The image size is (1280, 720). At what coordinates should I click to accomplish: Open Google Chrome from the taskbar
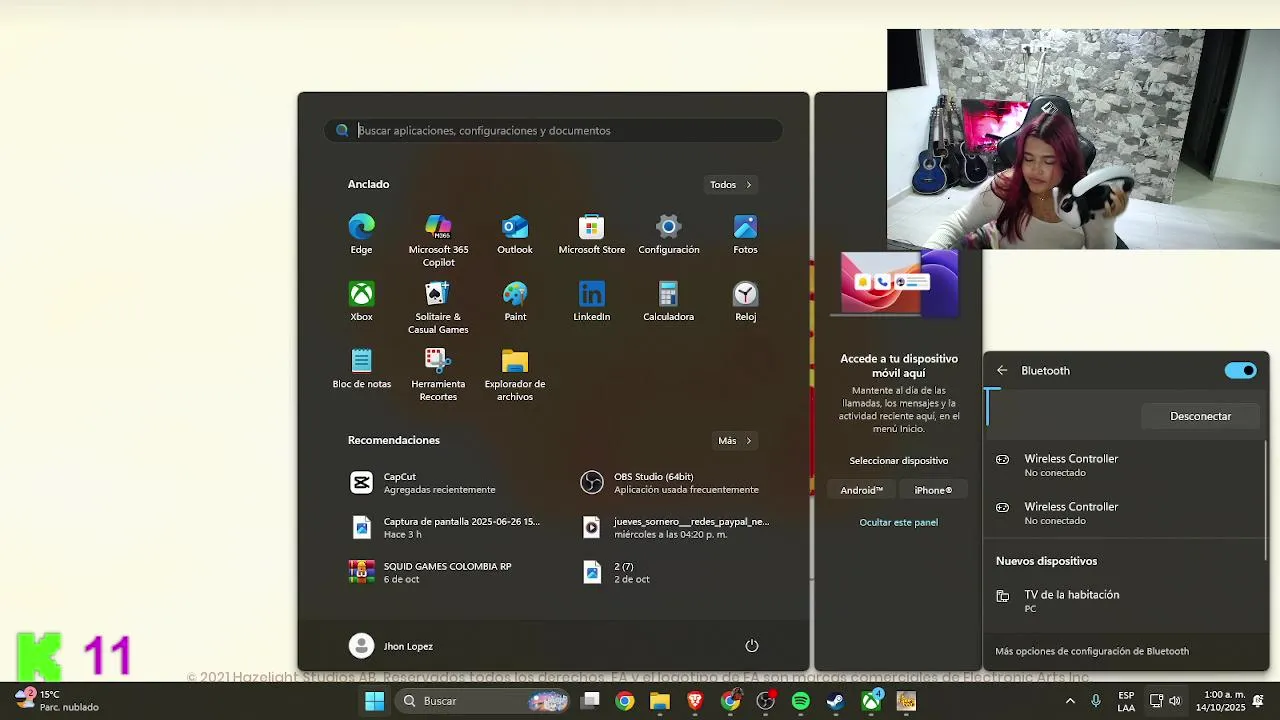point(625,701)
